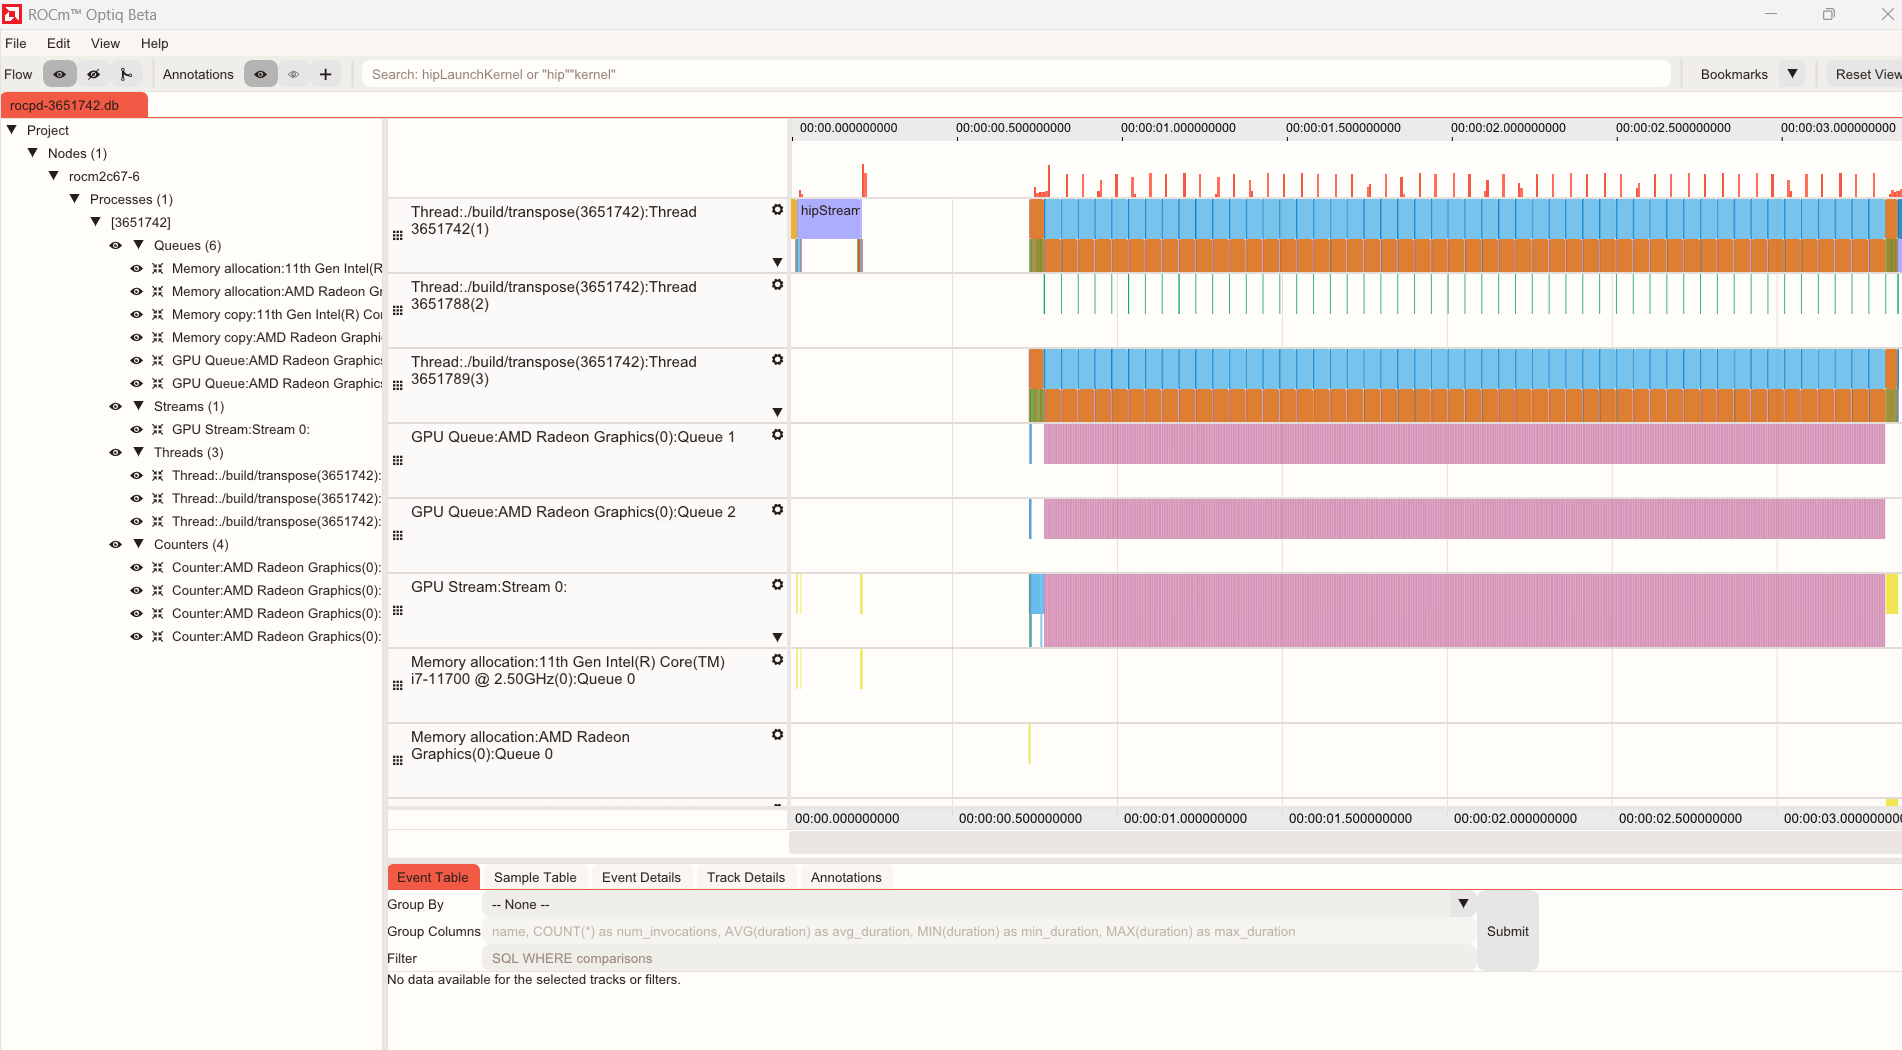
Task: Click the zoom-to-track icon beside GPU Stream:Stream 0
Action: (x=157, y=430)
